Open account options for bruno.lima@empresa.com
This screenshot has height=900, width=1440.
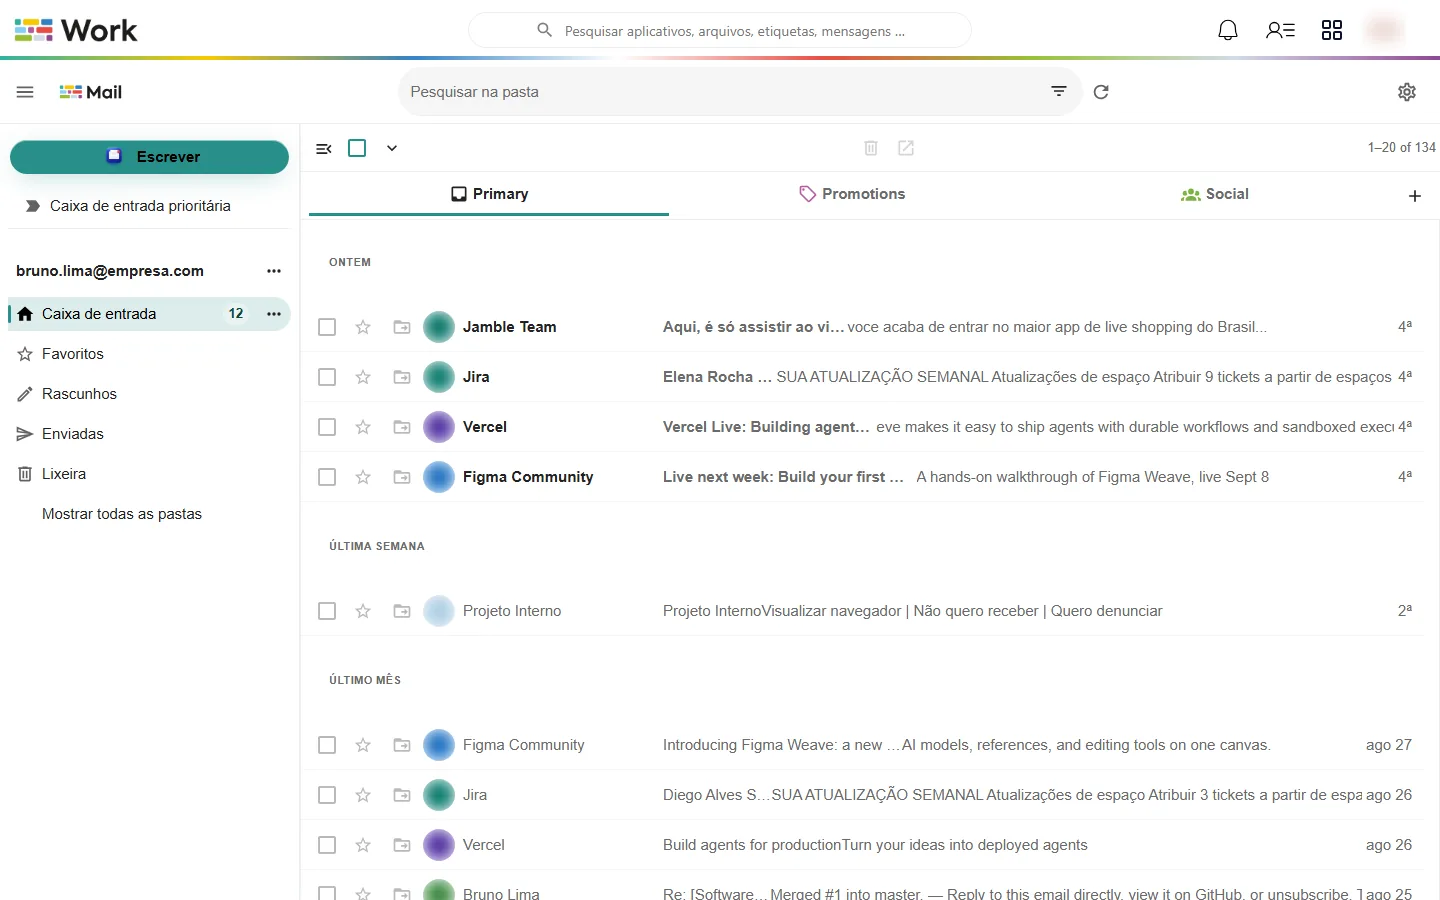click(274, 271)
